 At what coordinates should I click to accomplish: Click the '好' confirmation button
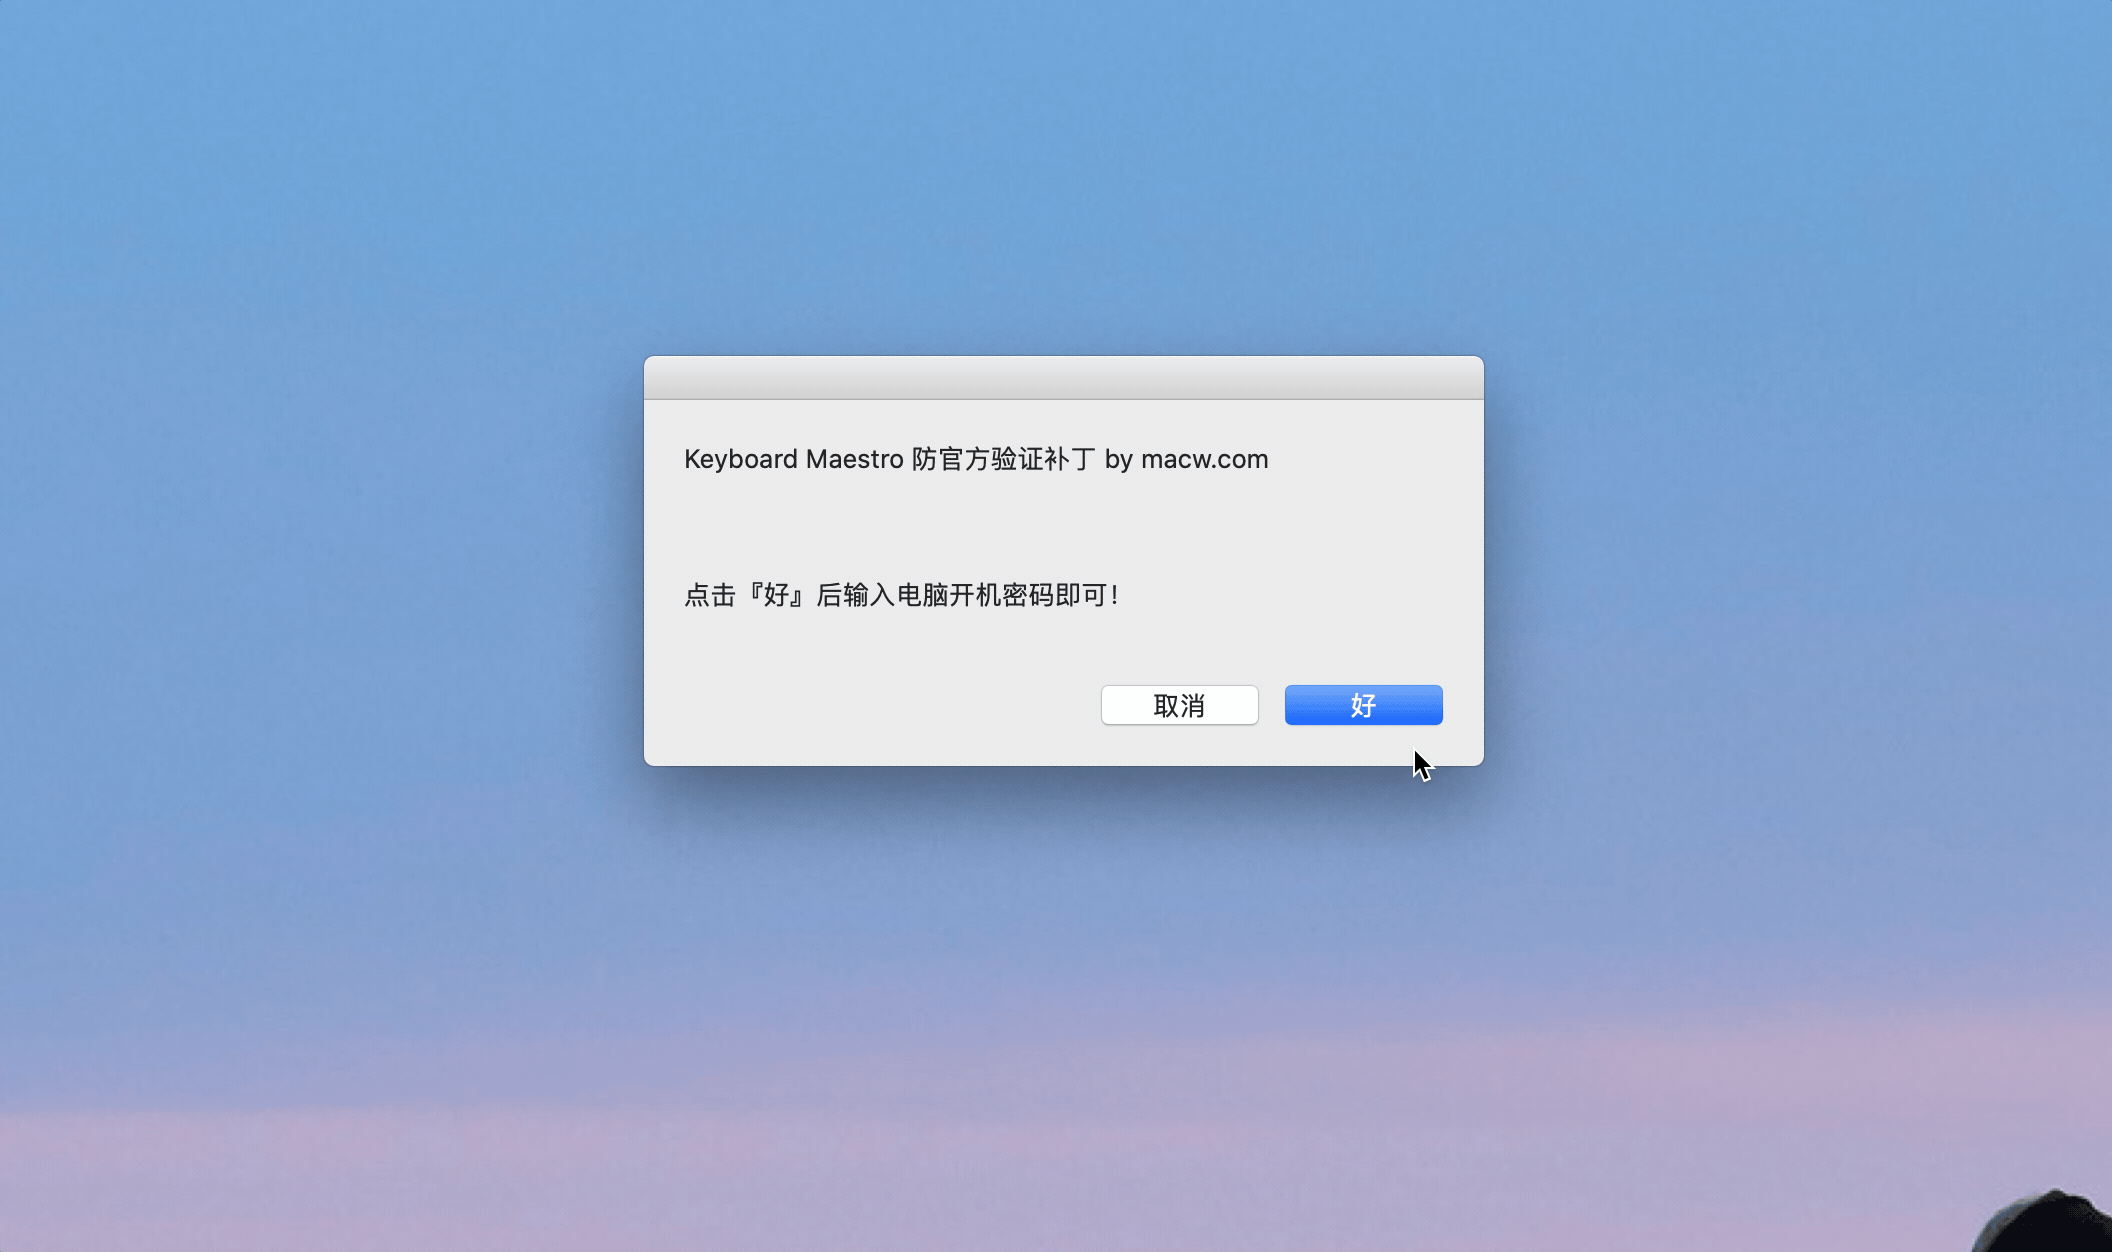1362,704
